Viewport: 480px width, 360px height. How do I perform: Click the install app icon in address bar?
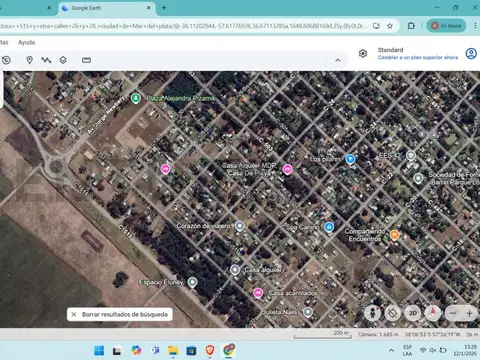pos(376,26)
